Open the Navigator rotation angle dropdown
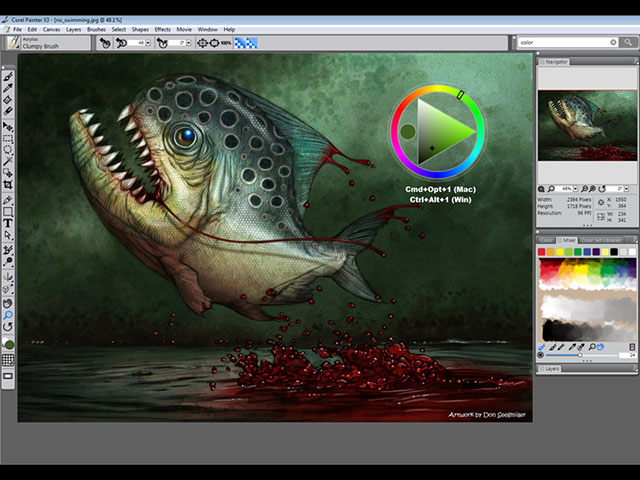The width and height of the screenshot is (640, 480). point(626,189)
